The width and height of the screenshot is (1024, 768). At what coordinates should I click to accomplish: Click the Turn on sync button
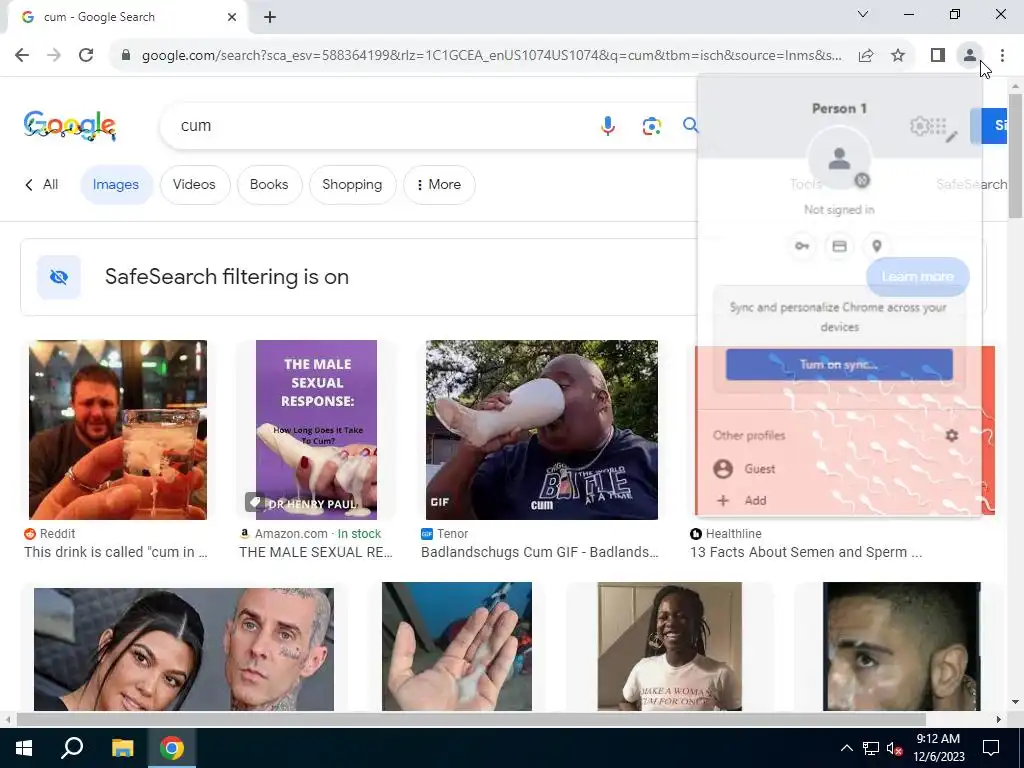coord(839,364)
